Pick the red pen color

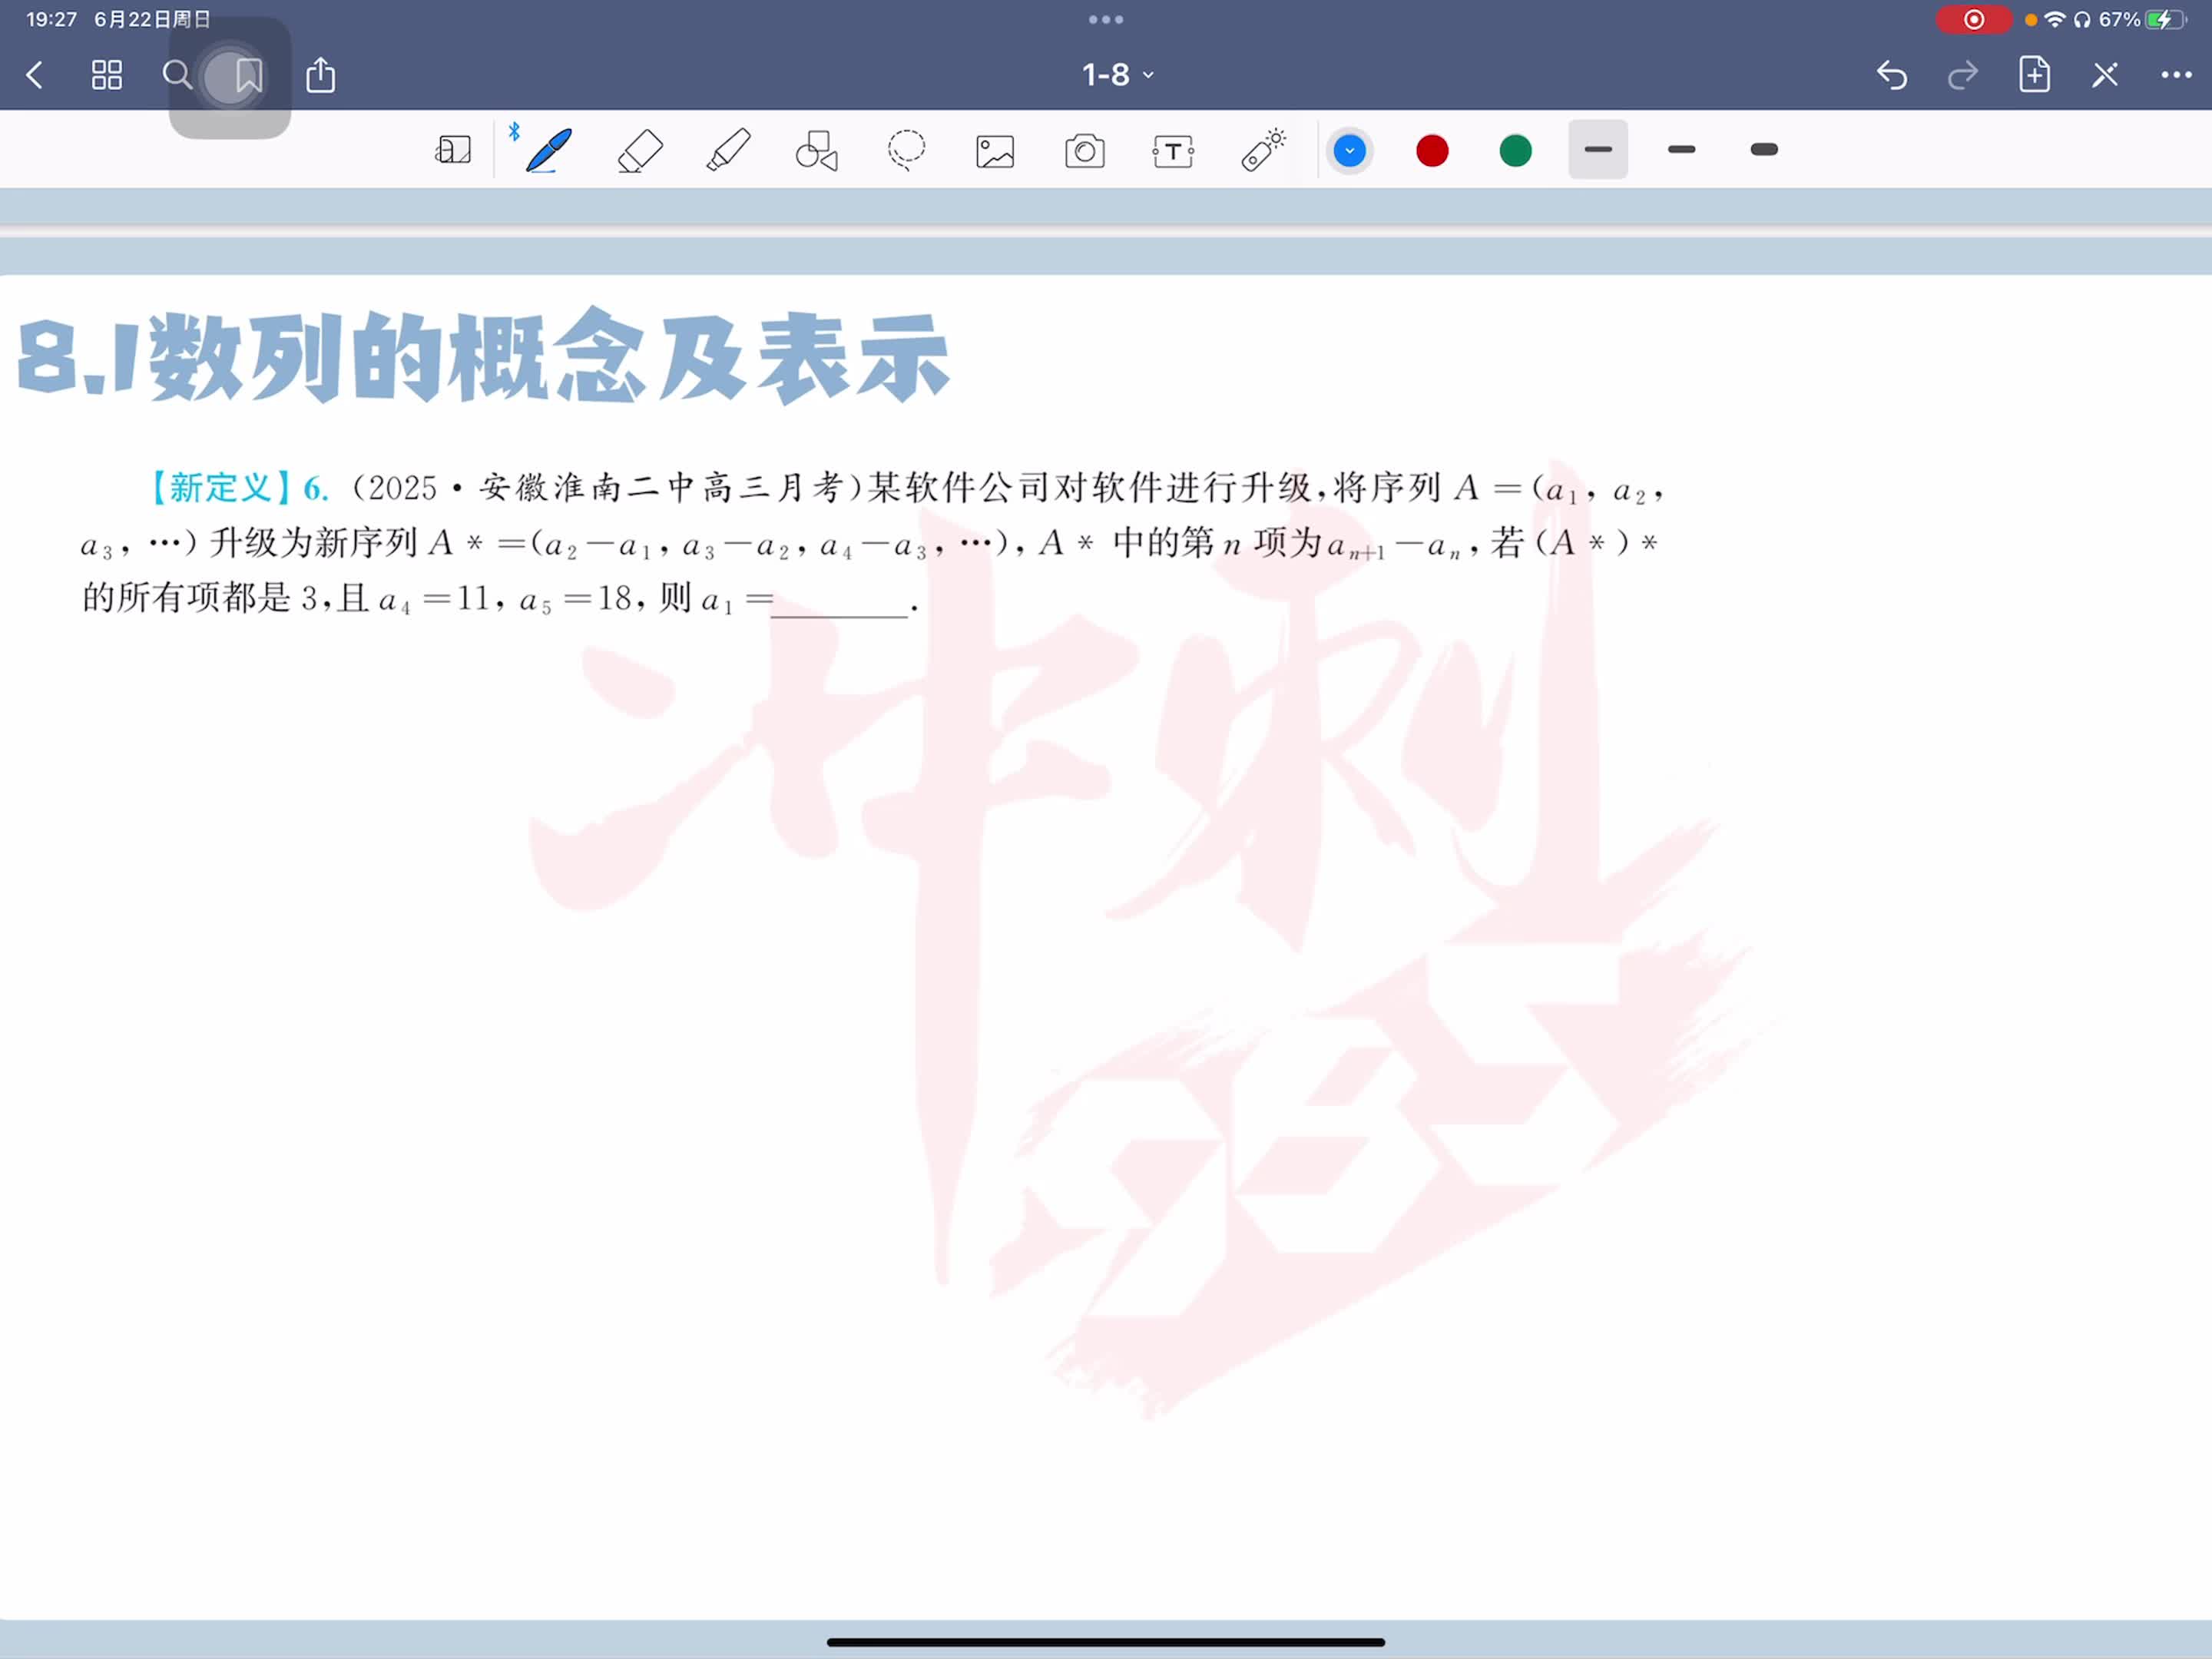click(x=1432, y=151)
